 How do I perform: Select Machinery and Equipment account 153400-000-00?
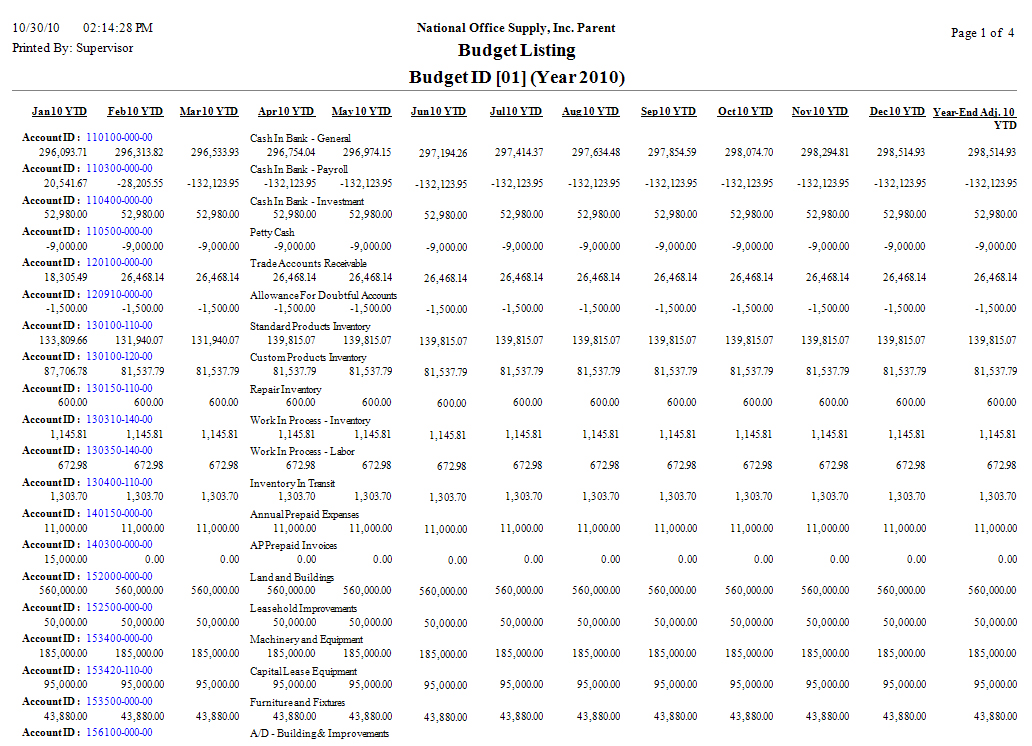[119, 639]
